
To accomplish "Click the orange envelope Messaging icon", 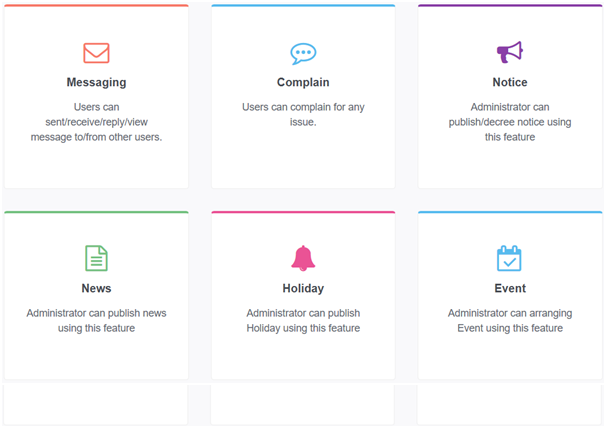I will 96,53.
